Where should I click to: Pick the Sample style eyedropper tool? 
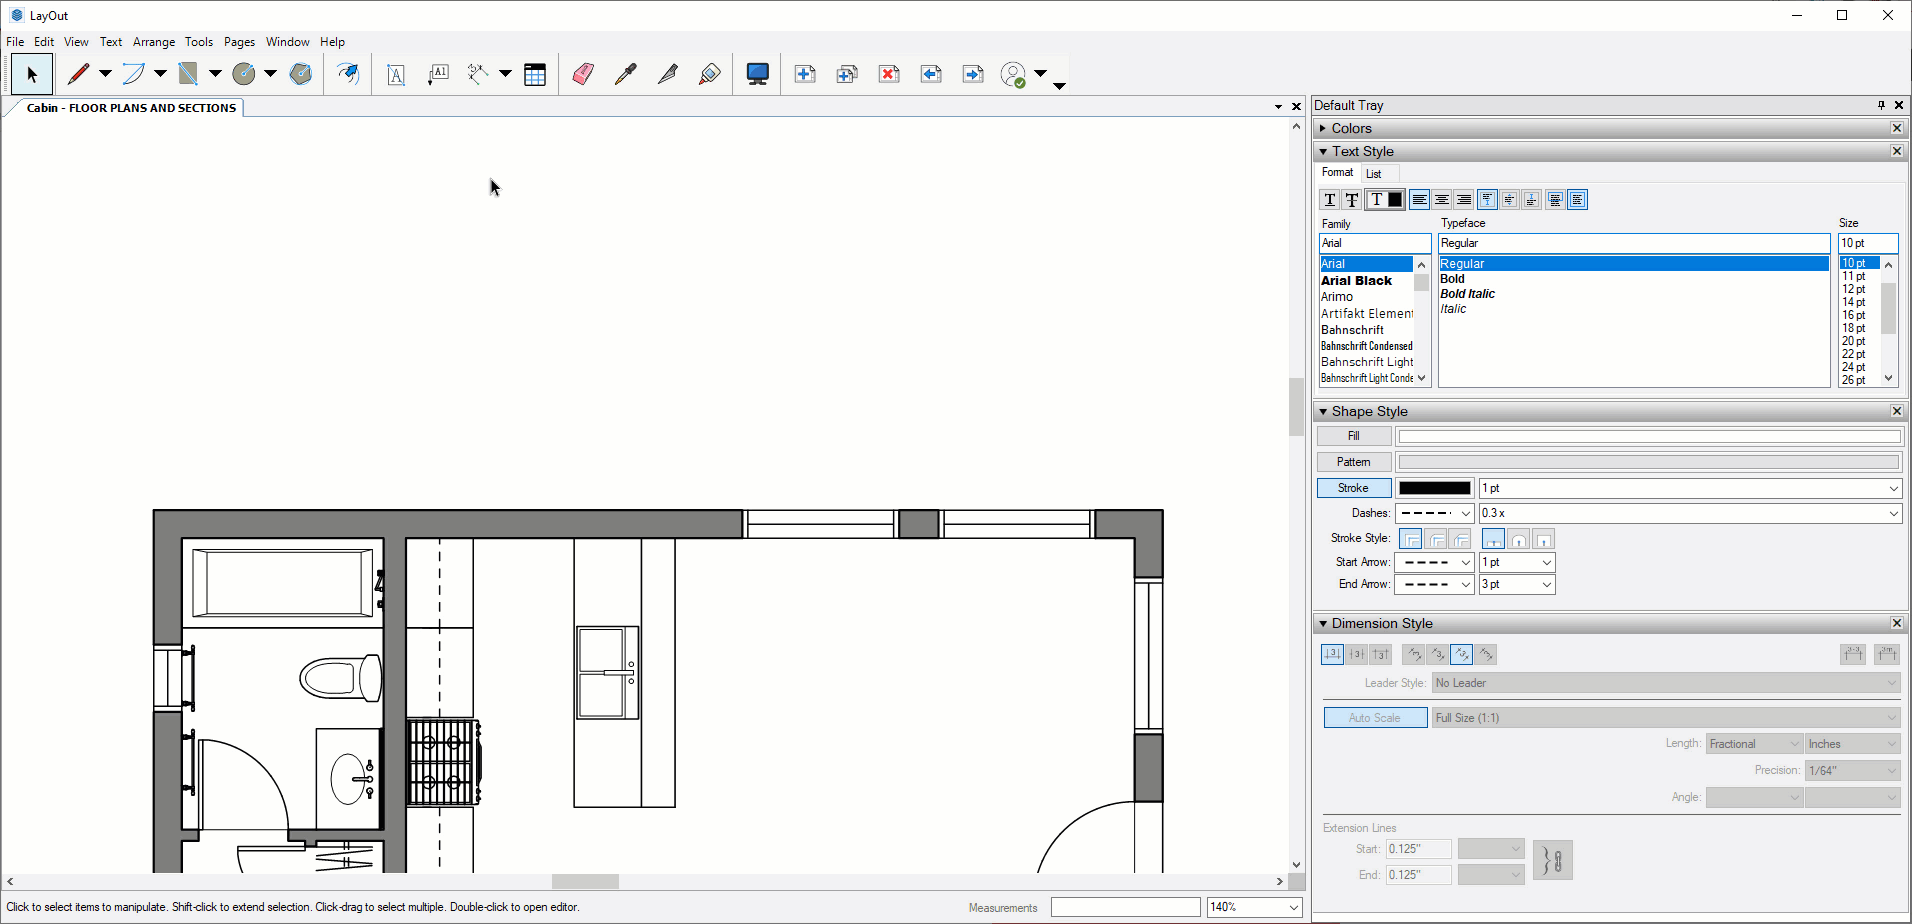click(625, 74)
